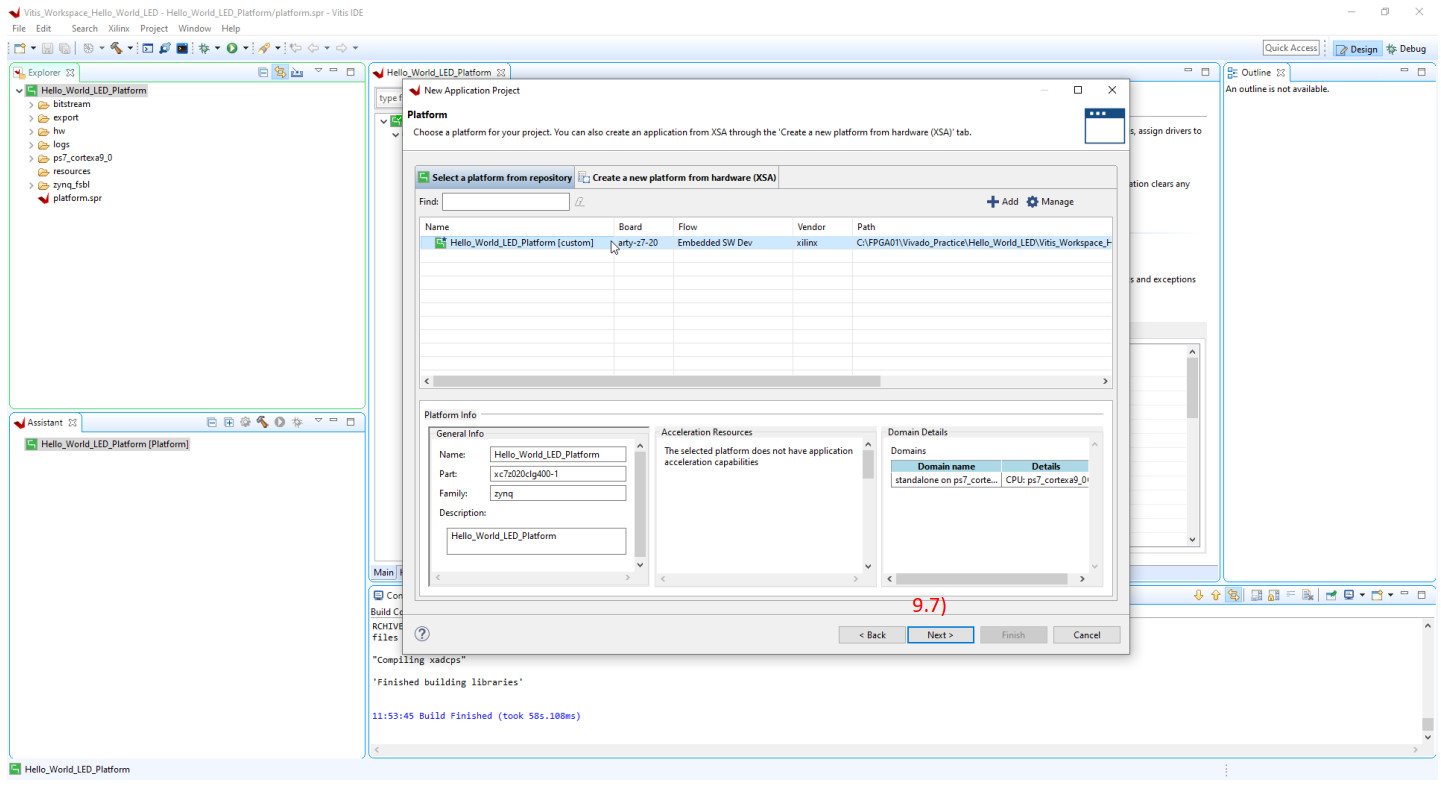The image size is (1441, 787).
Task: Open the Window menu
Action: point(195,29)
